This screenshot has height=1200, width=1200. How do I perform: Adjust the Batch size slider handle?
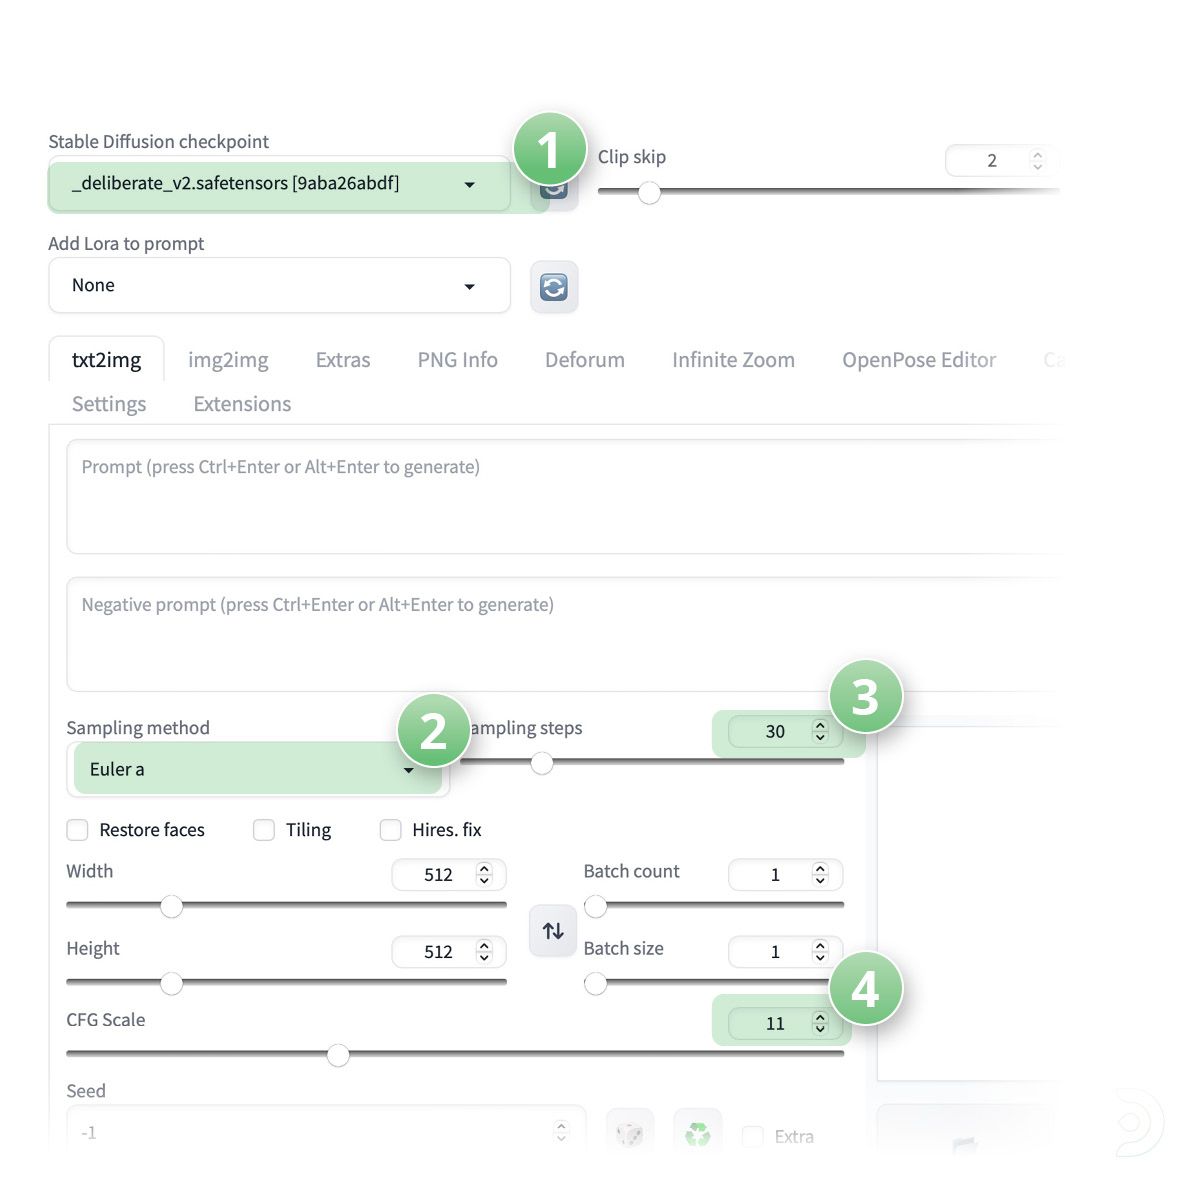(596, 984)
